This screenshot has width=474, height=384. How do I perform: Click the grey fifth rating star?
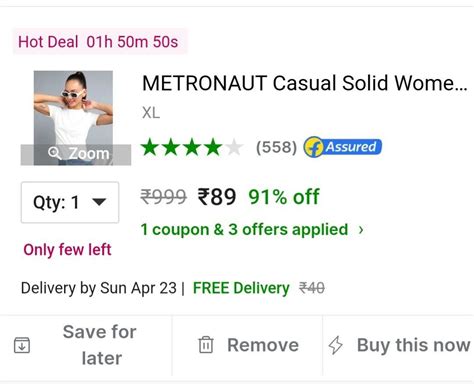[234, 147]
